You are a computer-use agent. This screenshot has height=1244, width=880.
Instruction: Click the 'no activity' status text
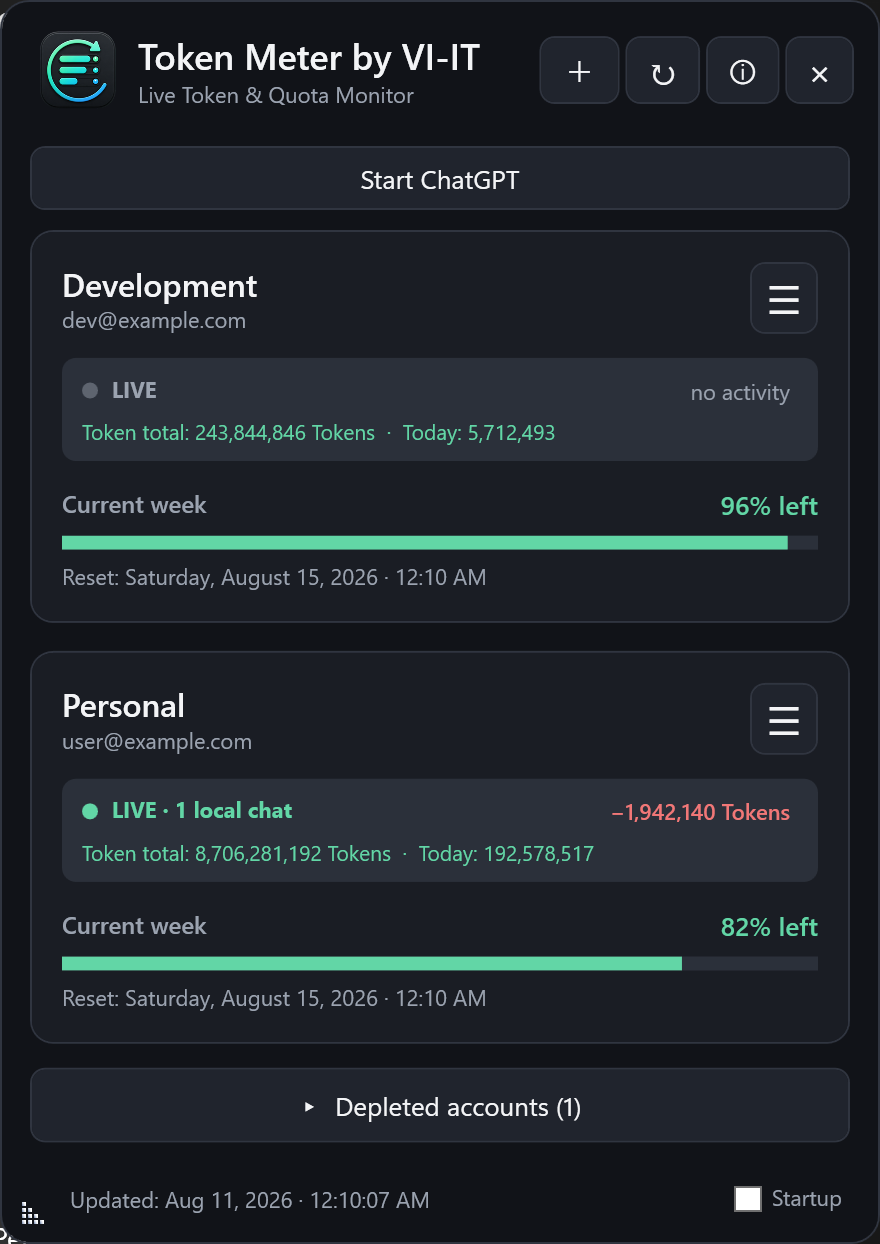point(740,393)
